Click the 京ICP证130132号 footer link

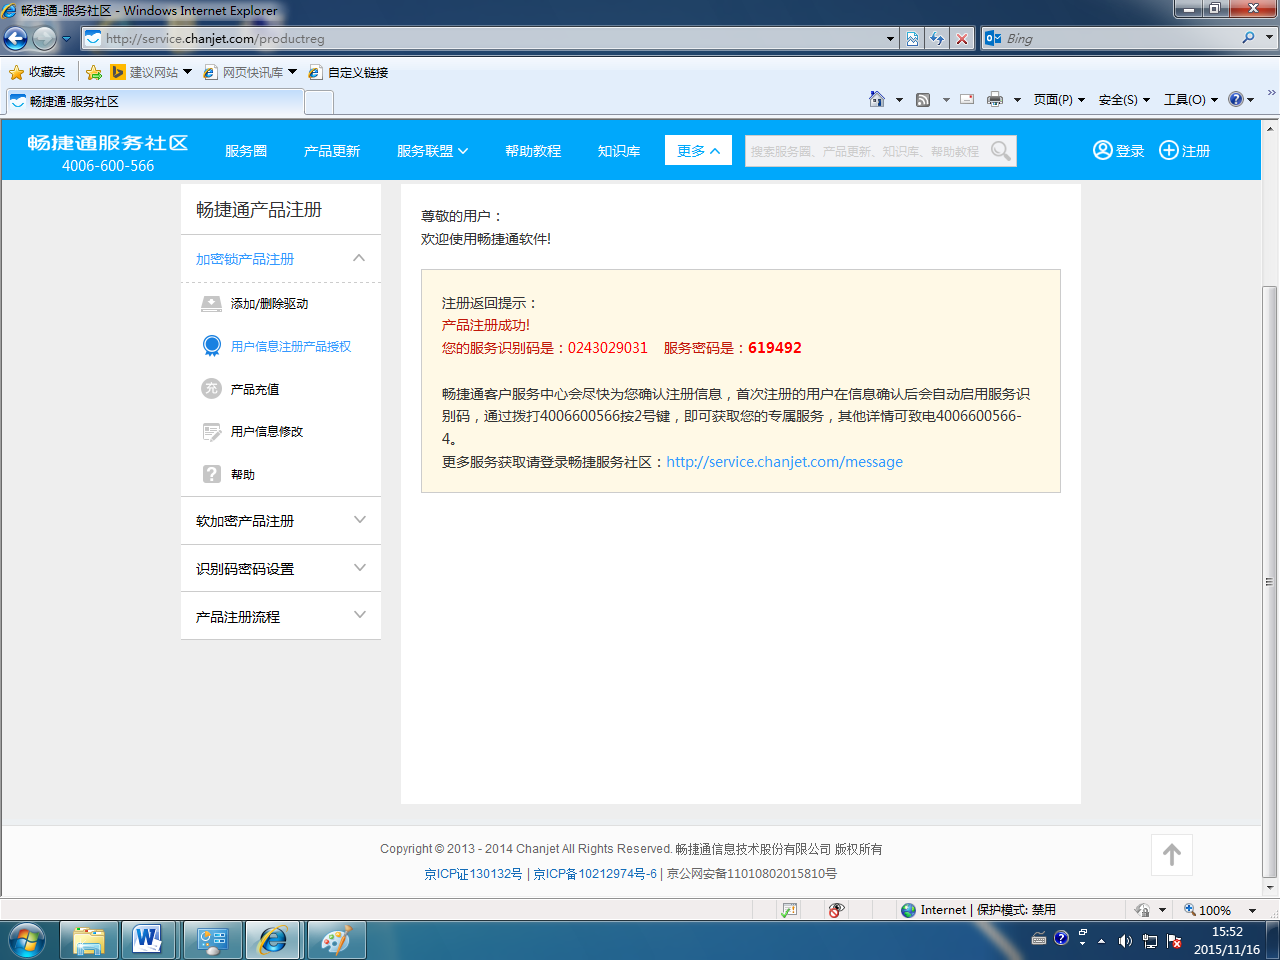(x=473, y=874)
